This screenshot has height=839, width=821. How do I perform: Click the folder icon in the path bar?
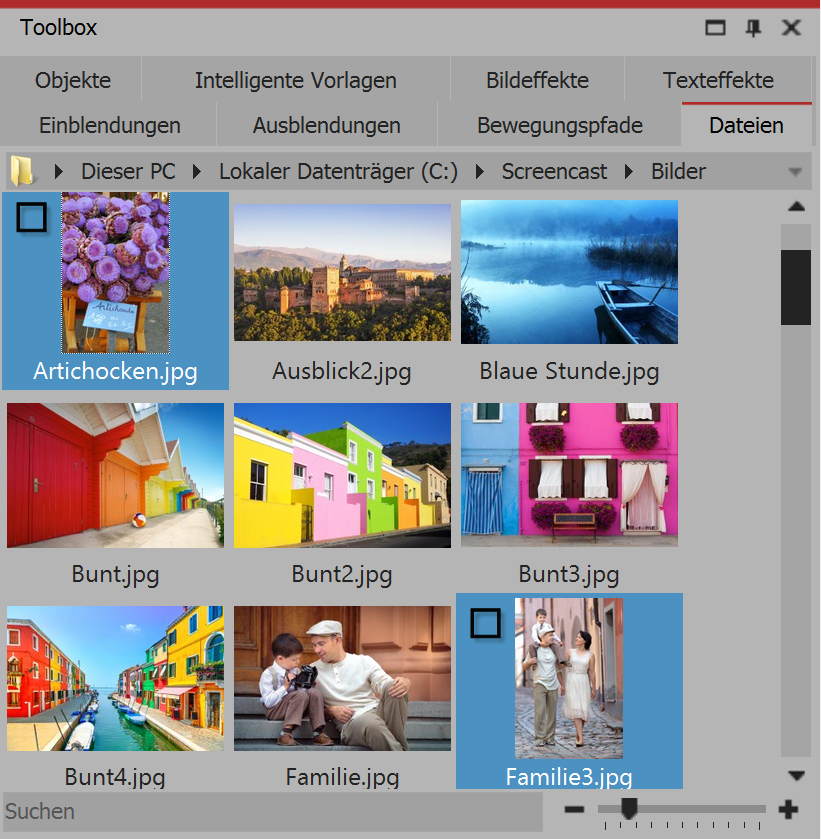pos(22,171)
